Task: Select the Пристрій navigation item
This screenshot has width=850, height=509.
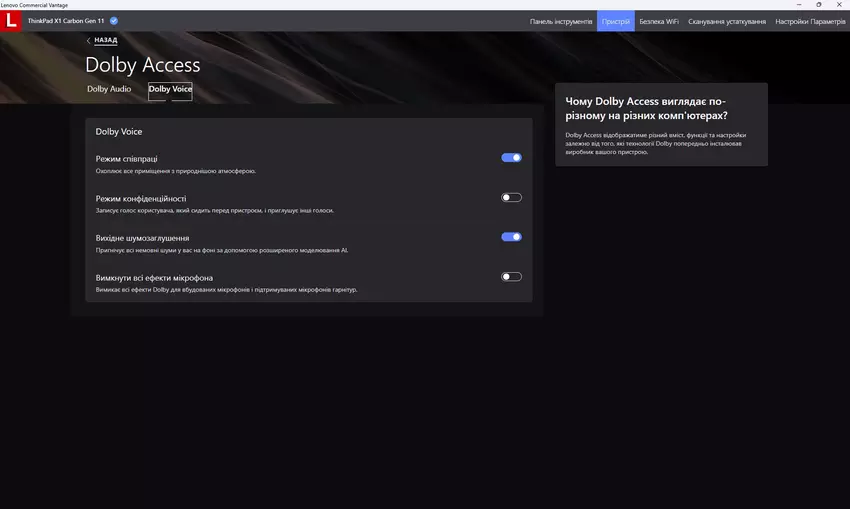Action: pos(616,21)
